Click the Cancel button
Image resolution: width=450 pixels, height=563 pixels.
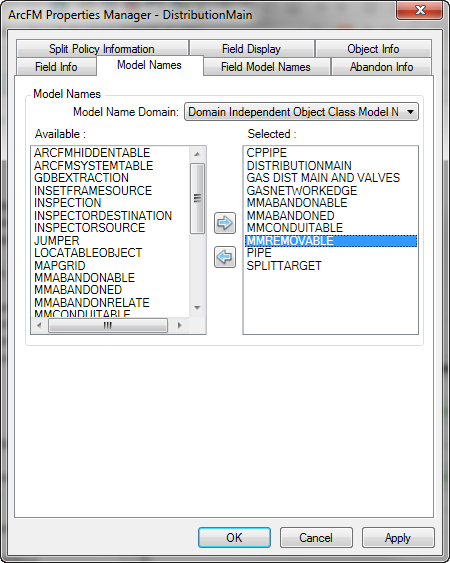click(x=316, y=538)
